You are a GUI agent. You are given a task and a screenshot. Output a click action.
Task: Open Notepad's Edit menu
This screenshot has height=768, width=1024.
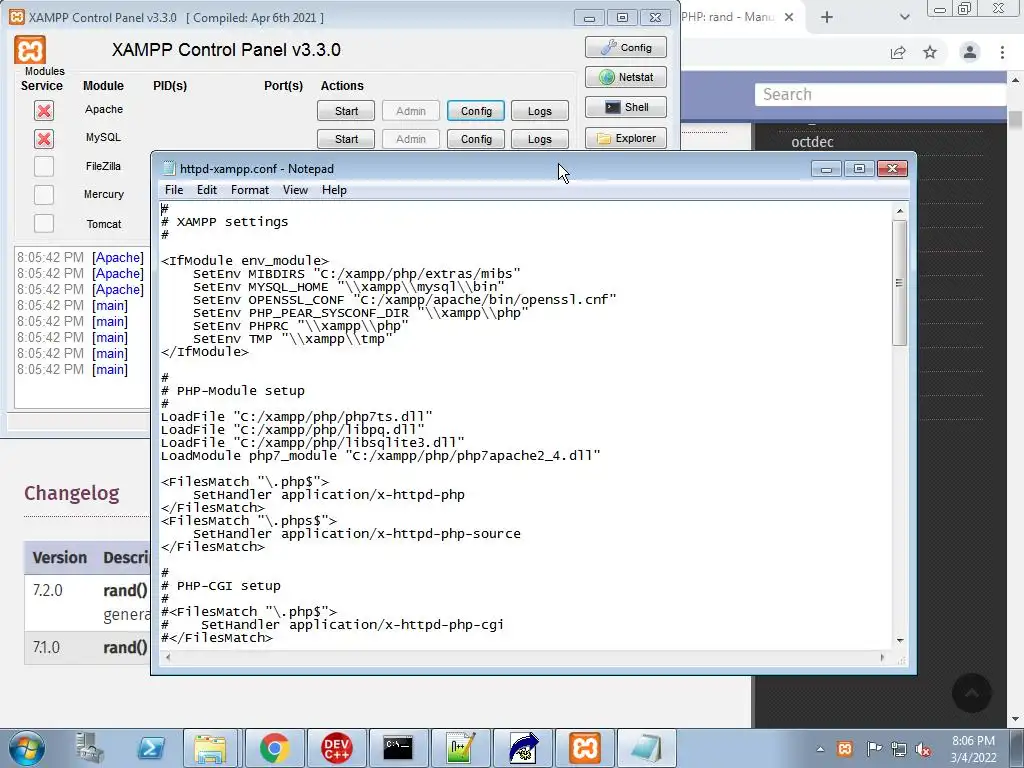[206, 190]
